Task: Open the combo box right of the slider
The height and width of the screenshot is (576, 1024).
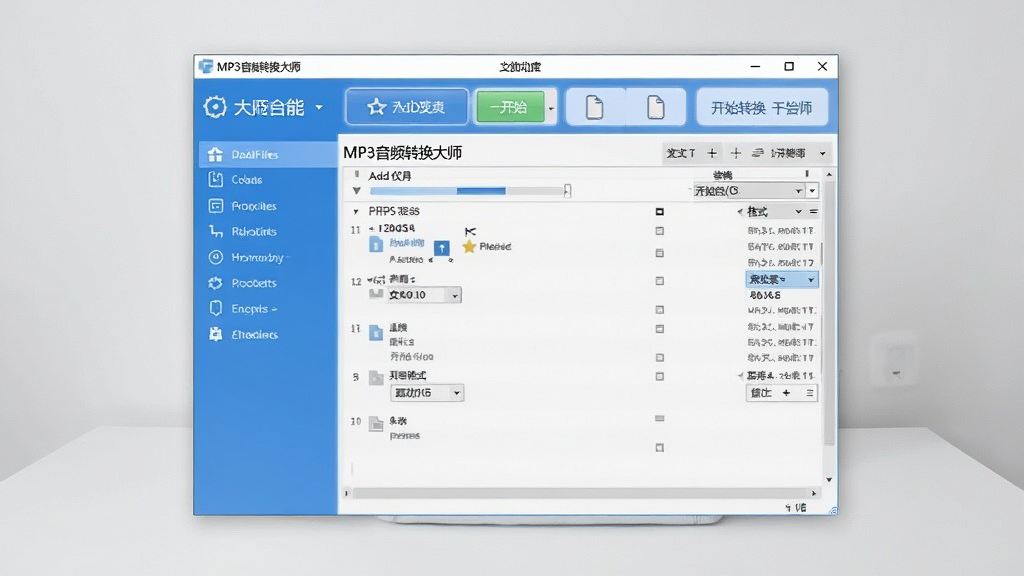Action: (748, 191)
